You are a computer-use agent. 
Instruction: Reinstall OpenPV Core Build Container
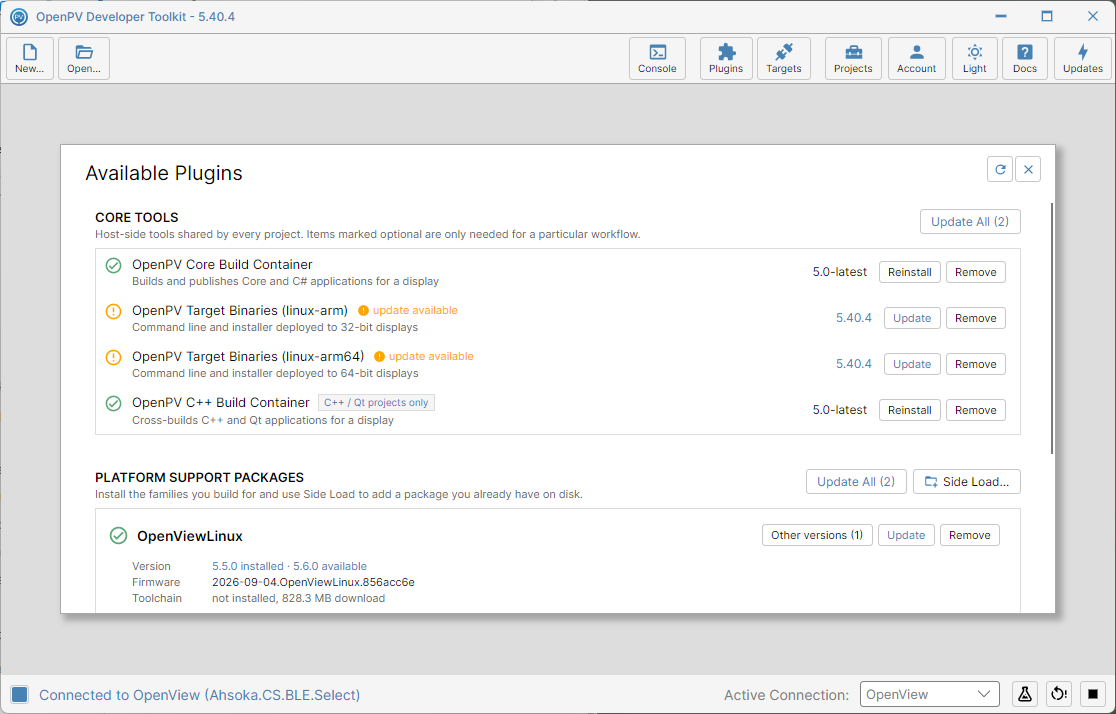910,272
